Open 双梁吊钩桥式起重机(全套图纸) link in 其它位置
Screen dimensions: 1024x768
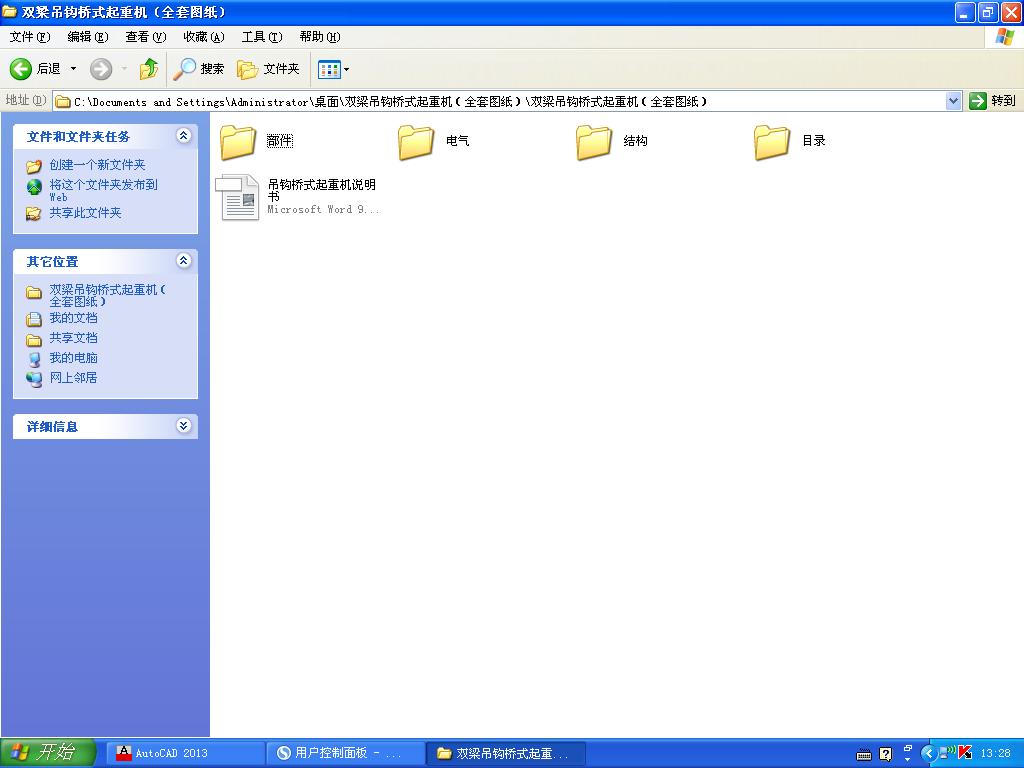click(x=108, y=295)
